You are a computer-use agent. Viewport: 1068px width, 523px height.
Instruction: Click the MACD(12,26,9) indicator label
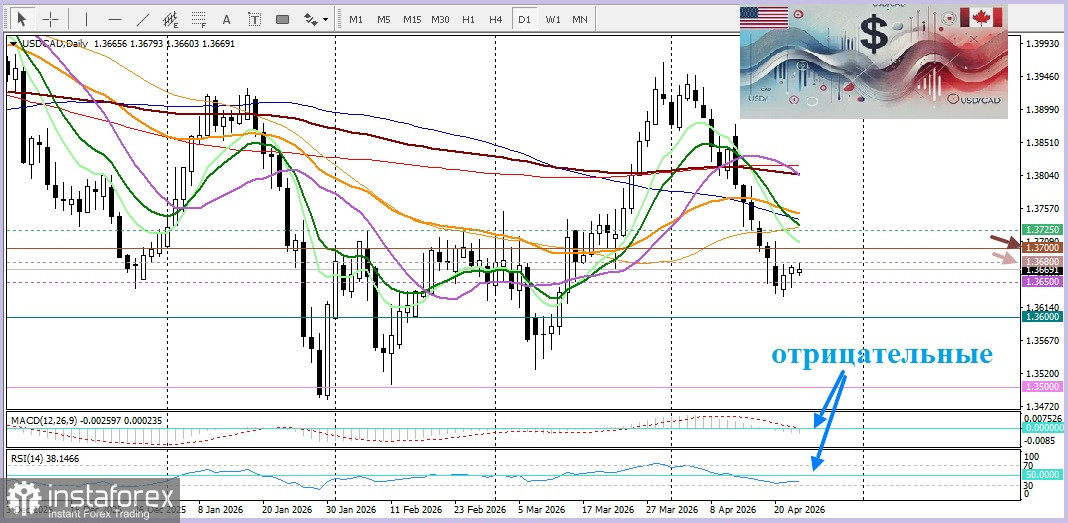click(x=44, y=421)
